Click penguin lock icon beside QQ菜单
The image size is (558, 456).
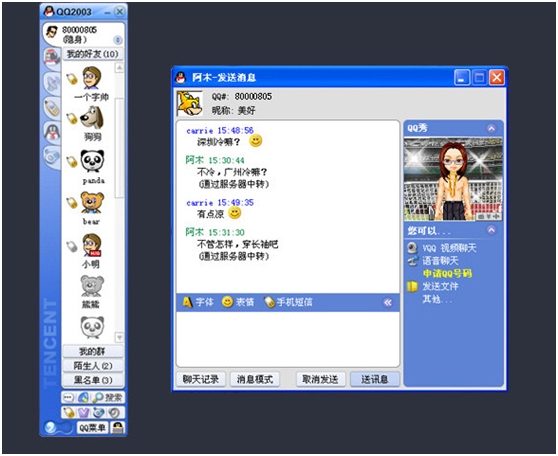117,428
